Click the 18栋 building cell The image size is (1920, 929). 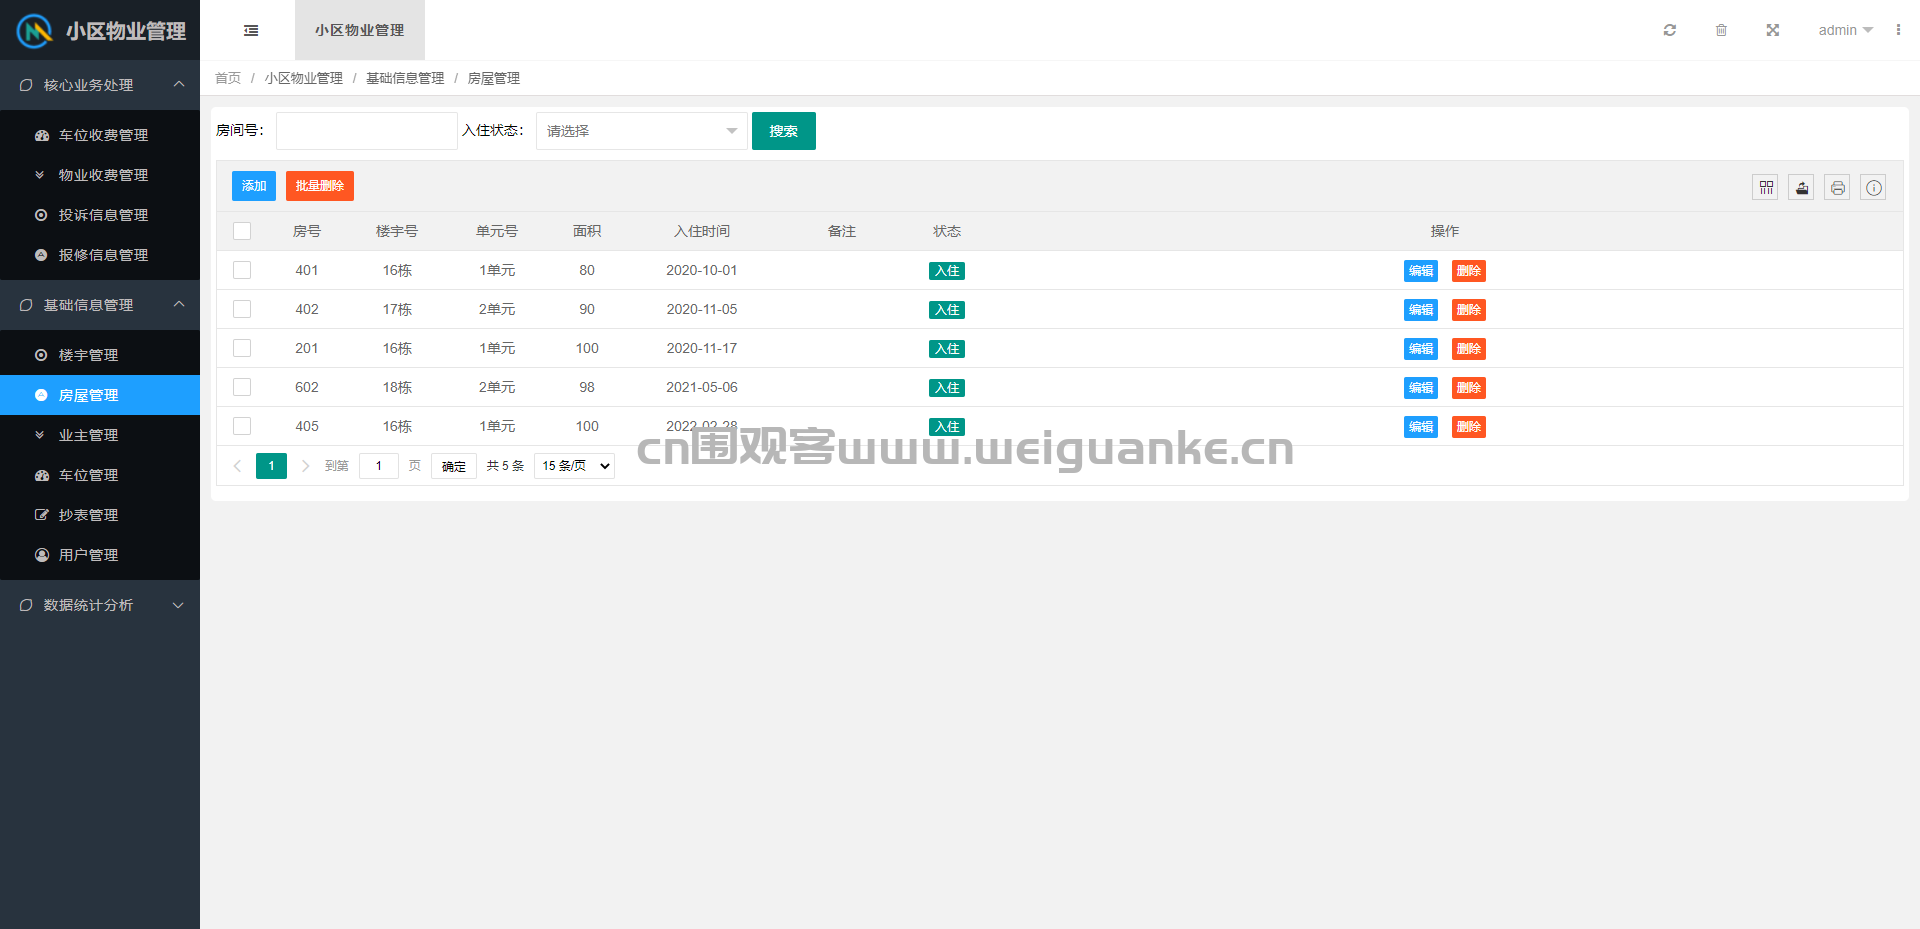pyautogui.click(x=397, y=387)
